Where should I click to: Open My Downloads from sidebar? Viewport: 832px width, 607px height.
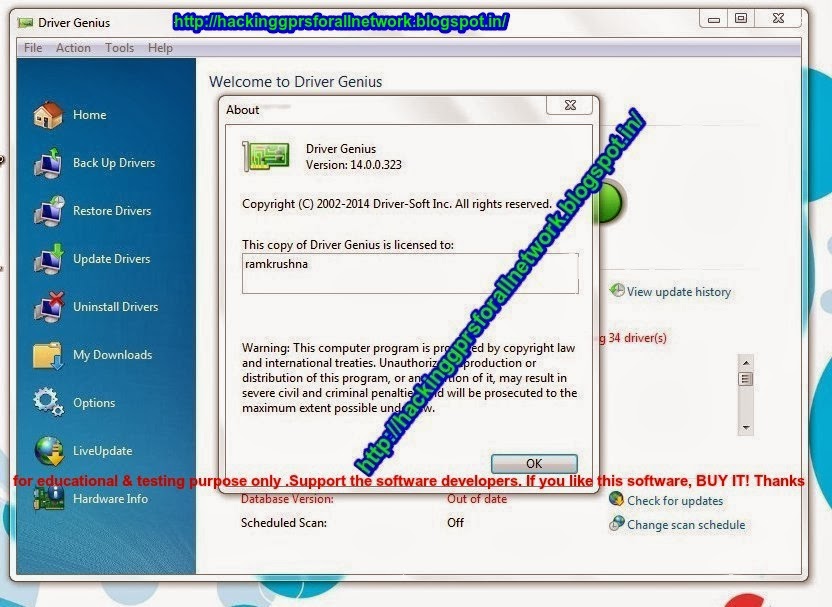(112, 355)
